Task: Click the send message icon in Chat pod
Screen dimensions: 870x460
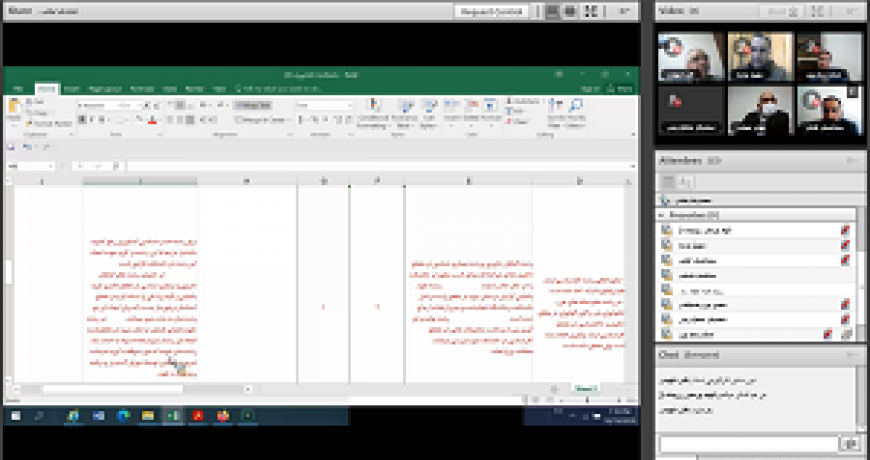Action: [850, 443]
